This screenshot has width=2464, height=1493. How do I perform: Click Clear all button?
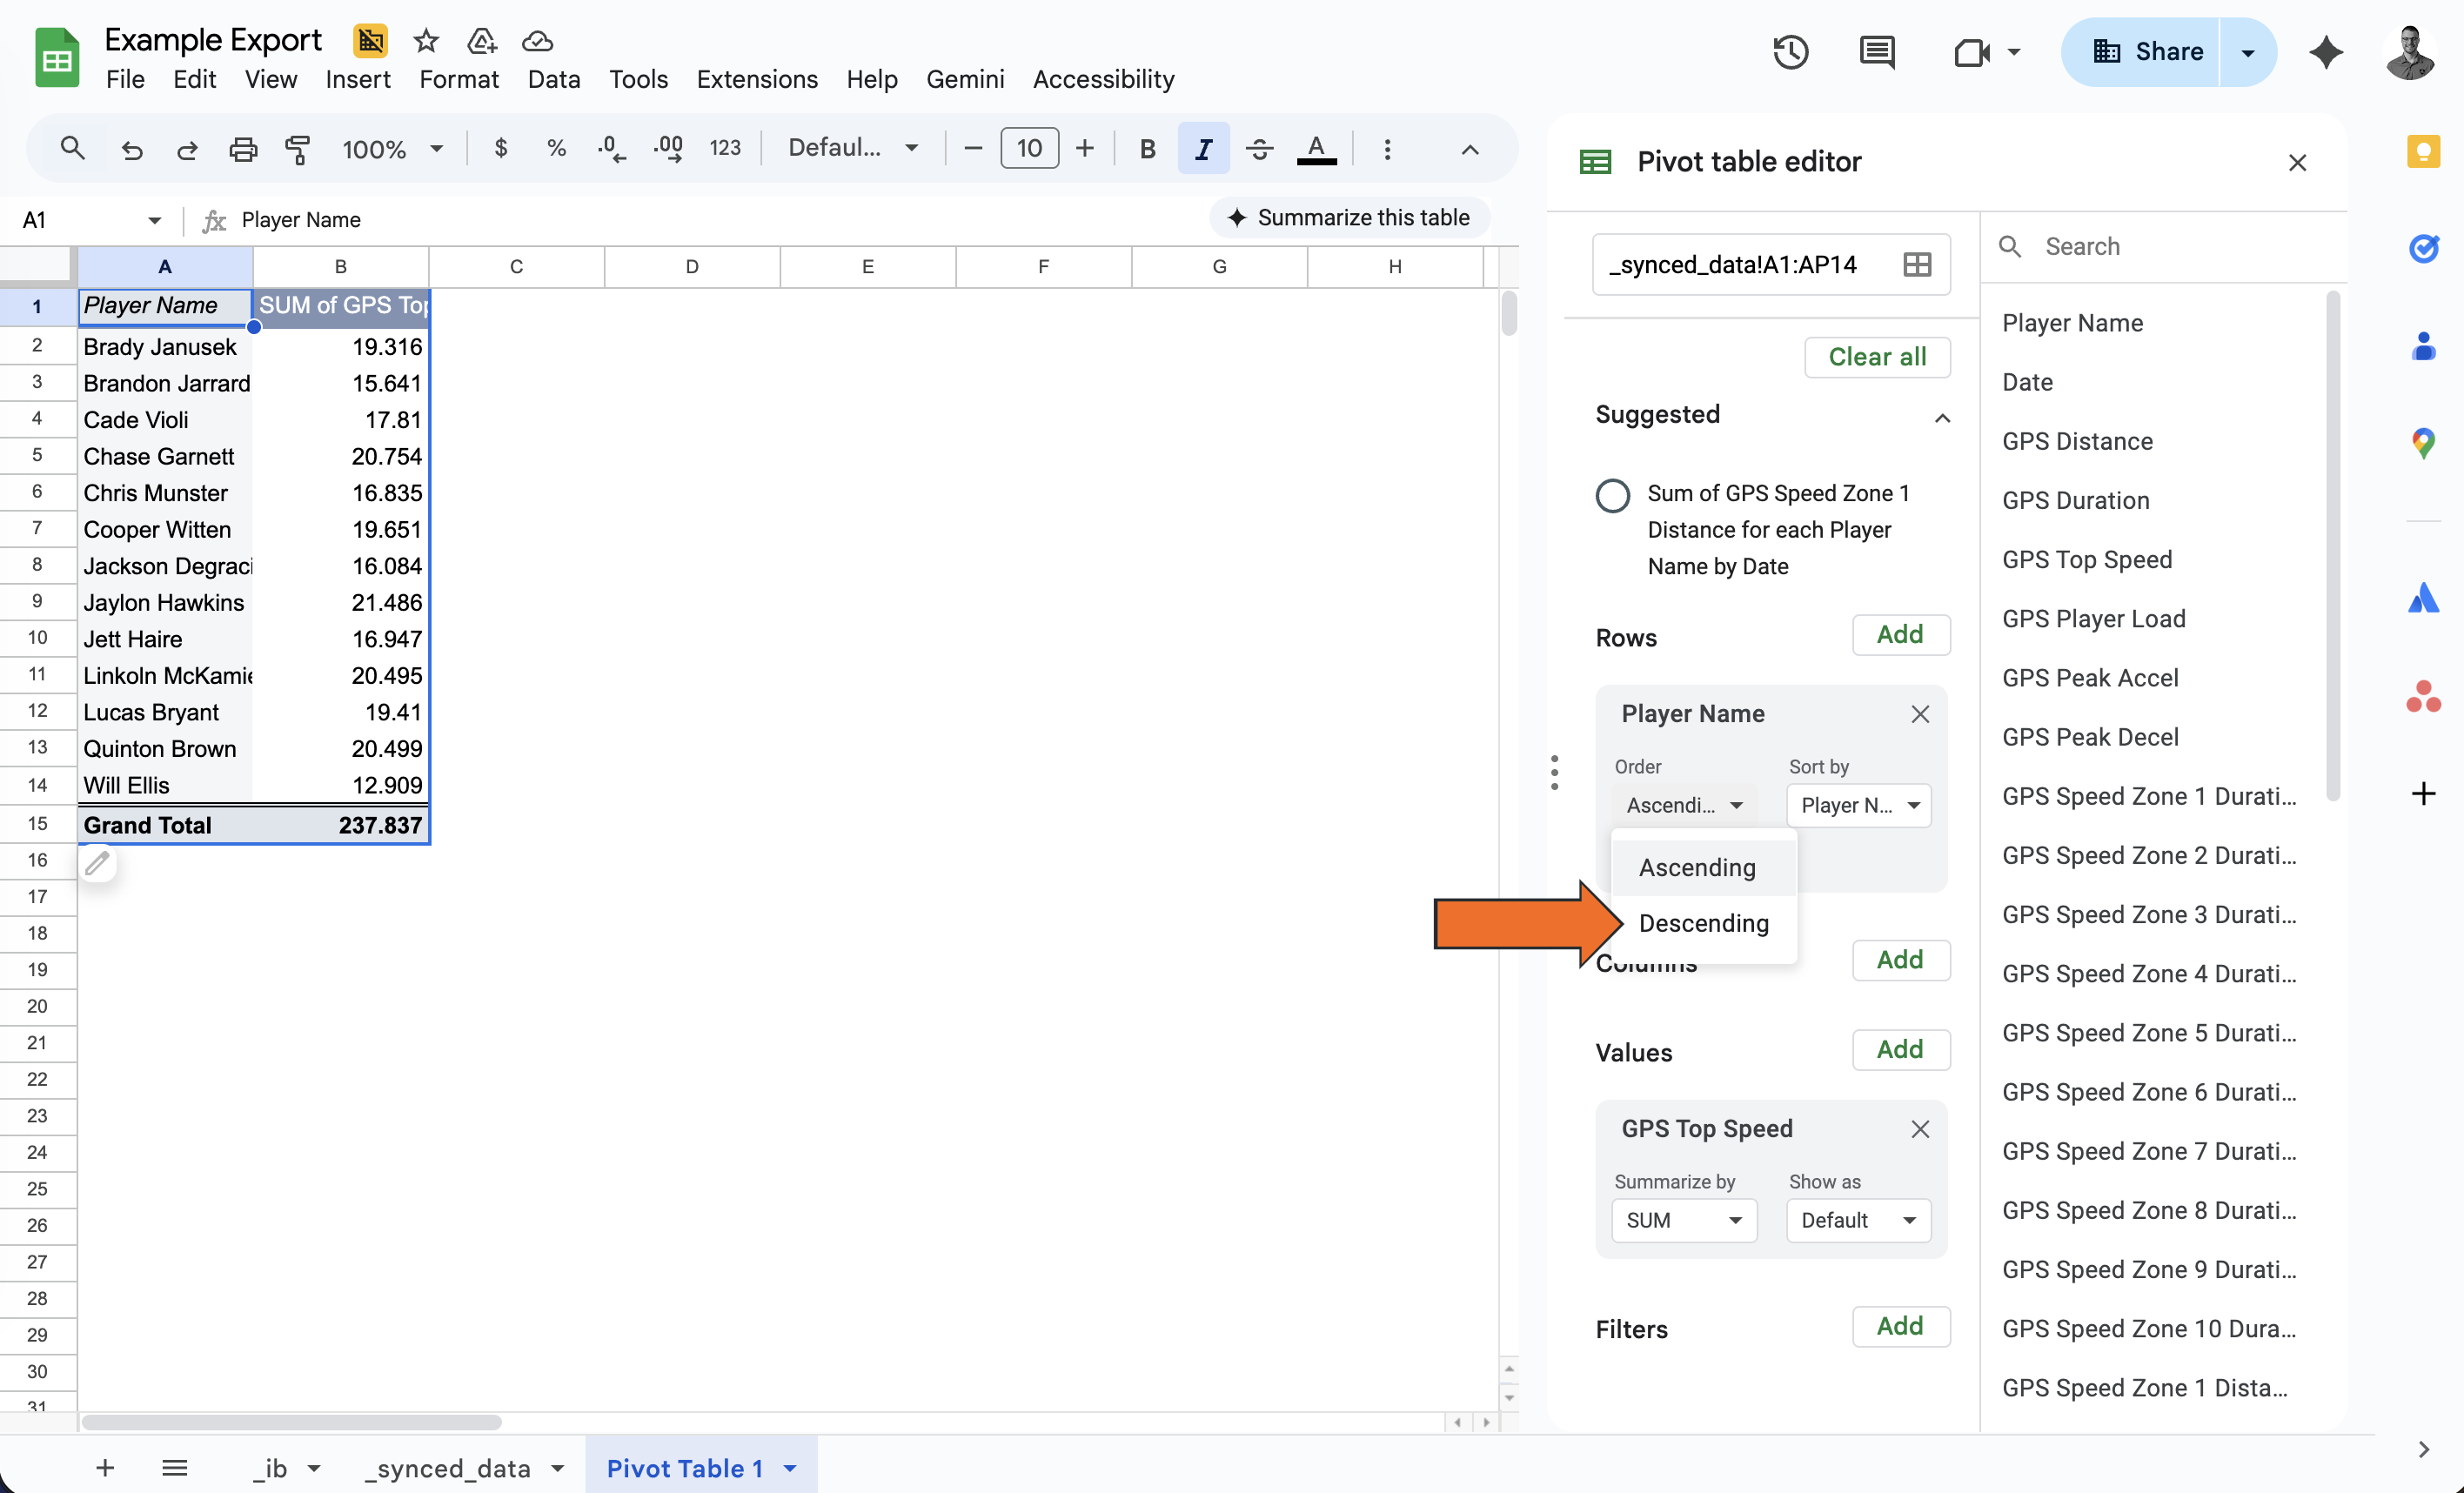tap(1876, 357)
